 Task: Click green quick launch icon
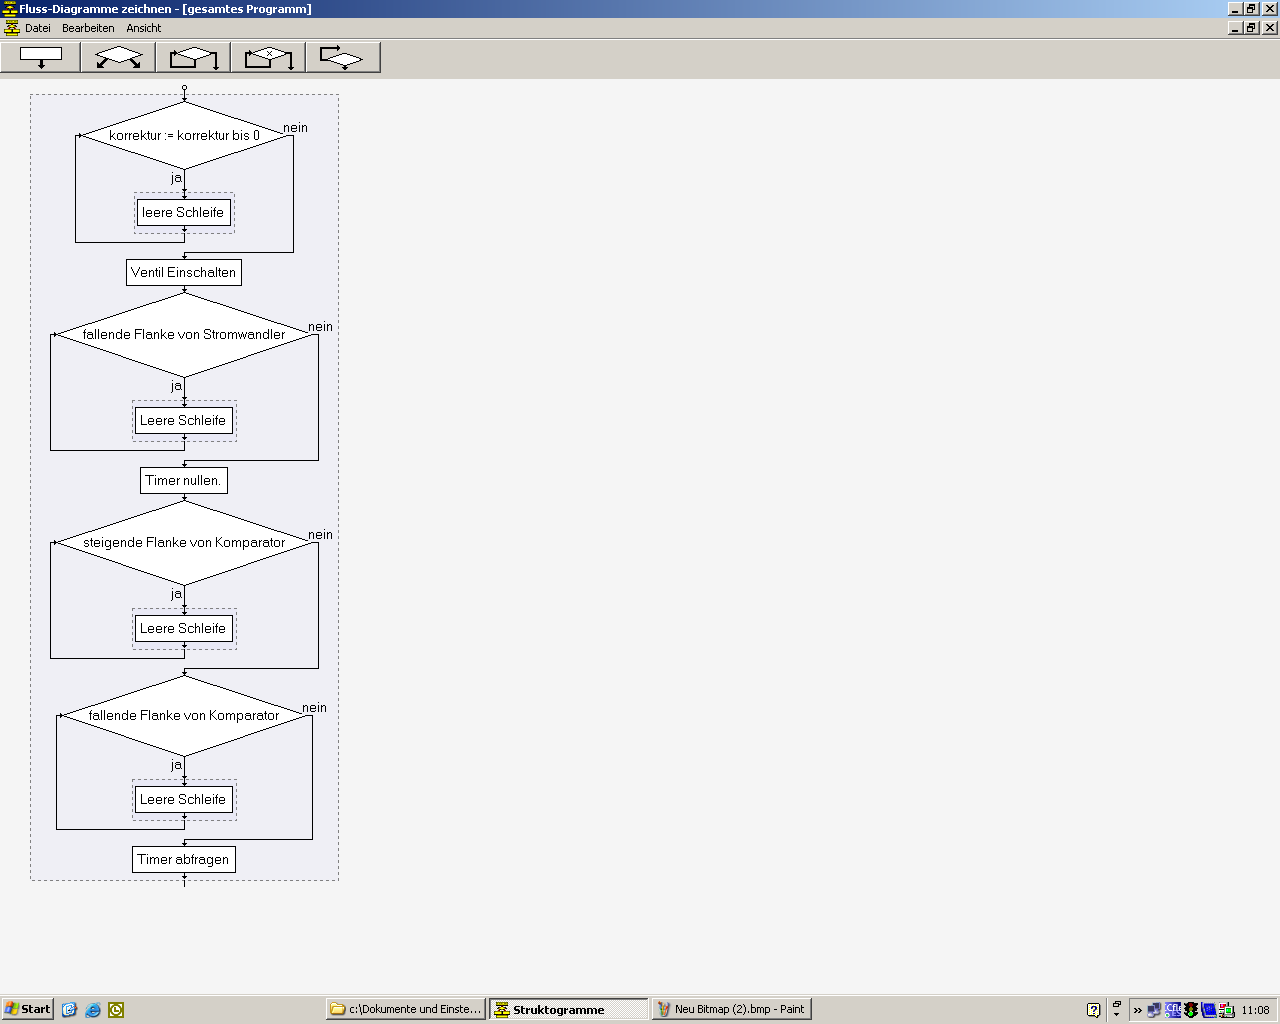[x=116, y=1010]
